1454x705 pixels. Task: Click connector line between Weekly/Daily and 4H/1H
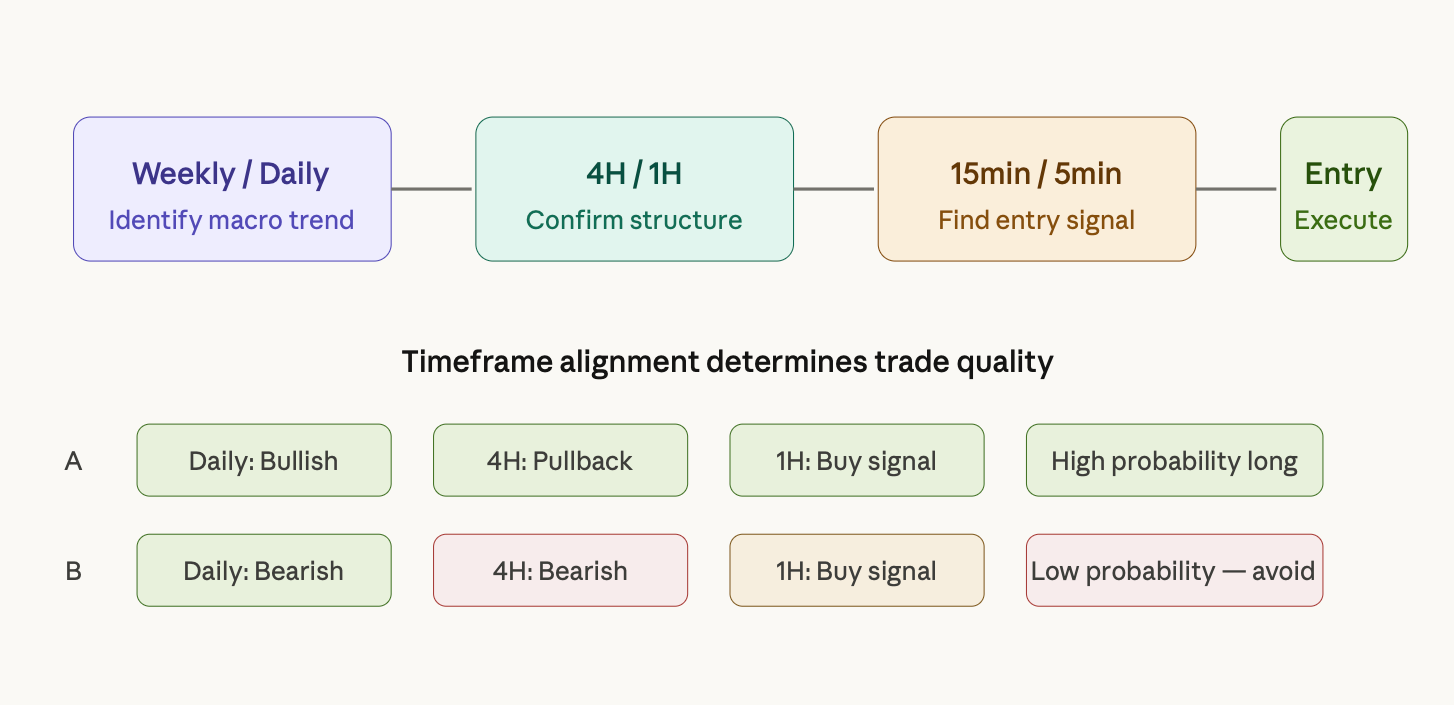[432, 189]
